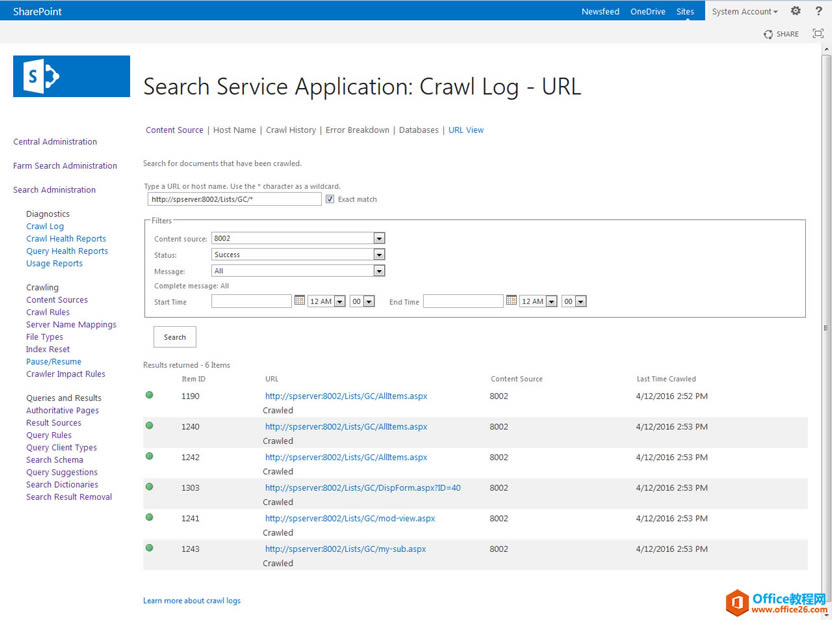
Task: Open the Settings gear menu
Action: point(795,11)
